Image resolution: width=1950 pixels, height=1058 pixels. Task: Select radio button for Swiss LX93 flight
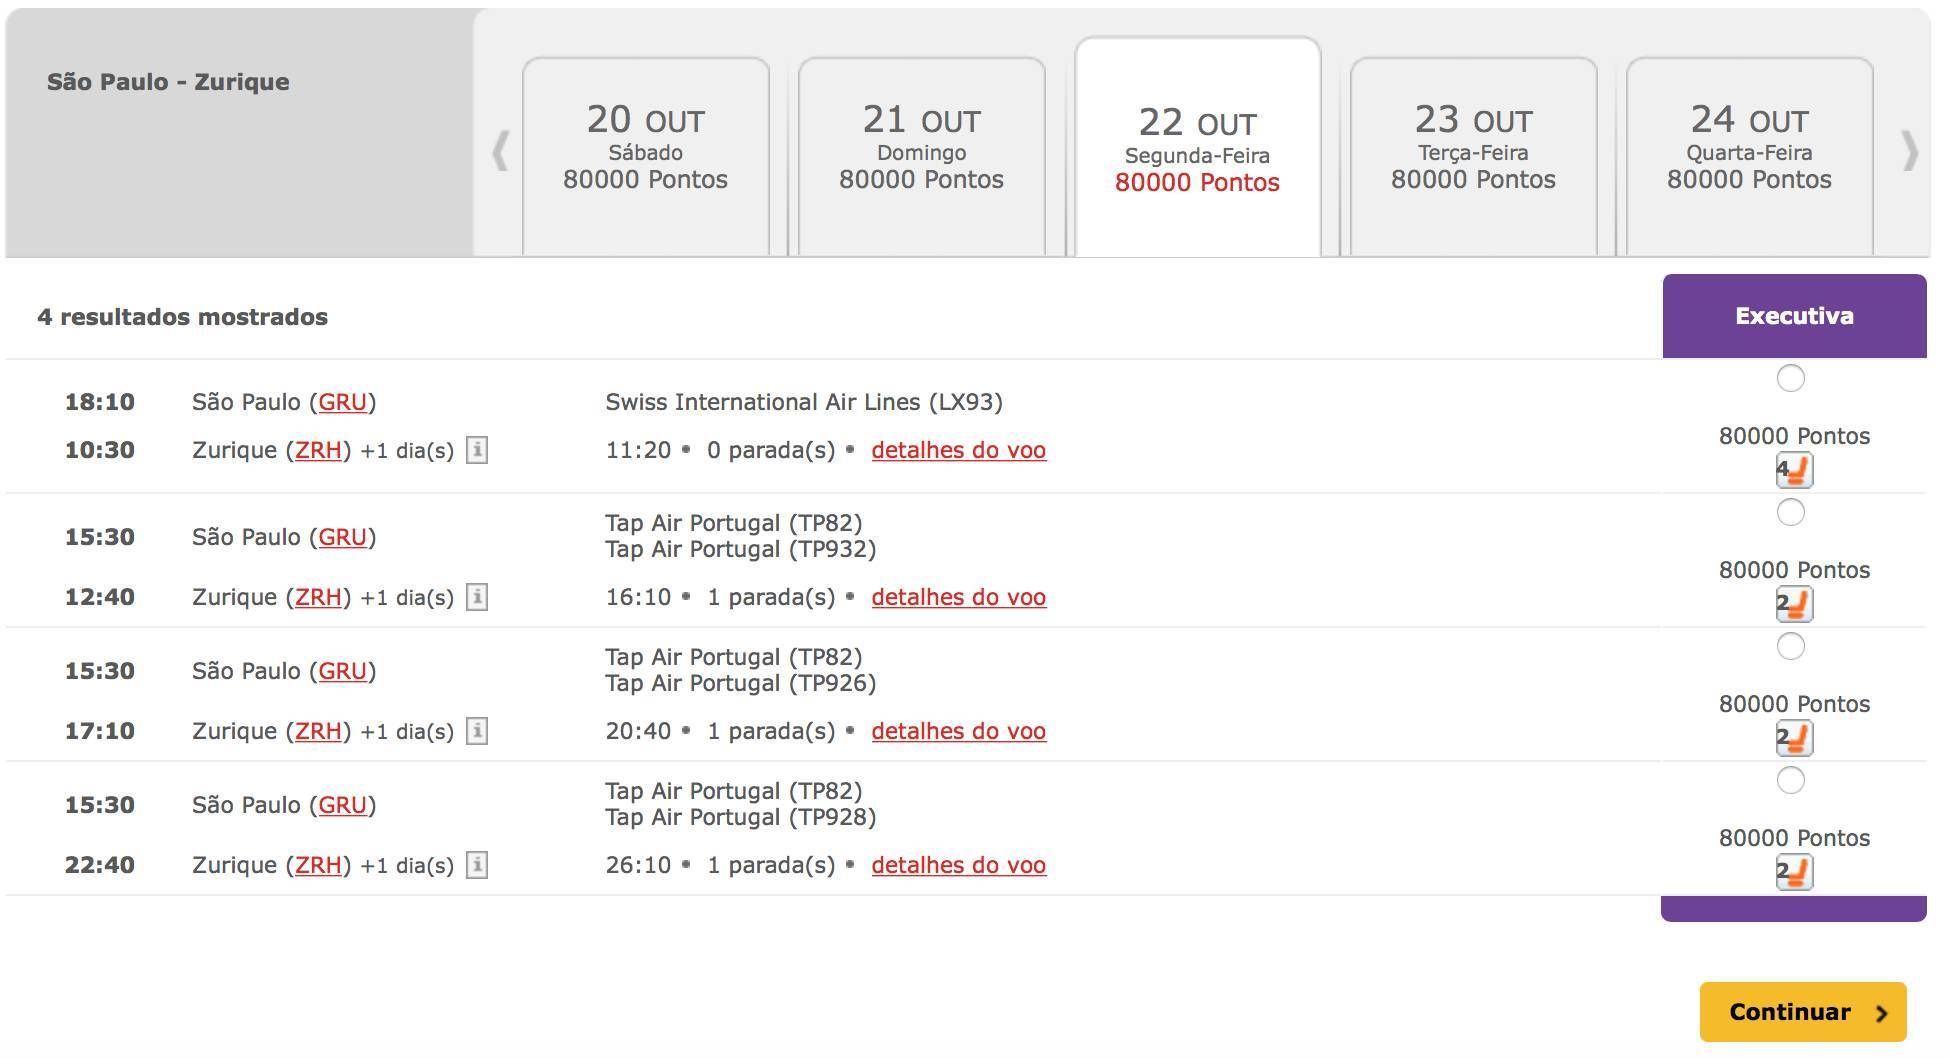1790,378
